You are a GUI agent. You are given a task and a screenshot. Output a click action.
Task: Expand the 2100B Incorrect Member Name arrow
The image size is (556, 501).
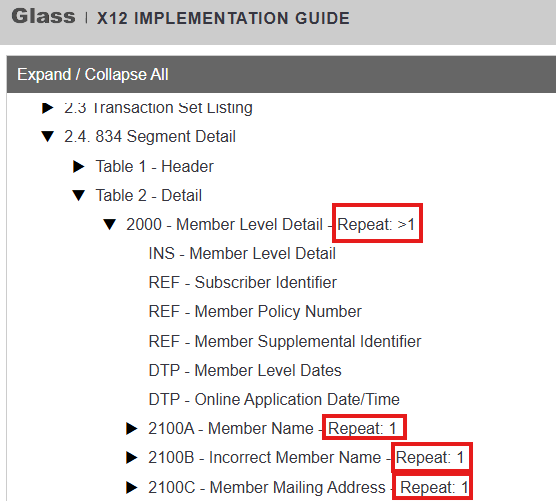point(132,457)
